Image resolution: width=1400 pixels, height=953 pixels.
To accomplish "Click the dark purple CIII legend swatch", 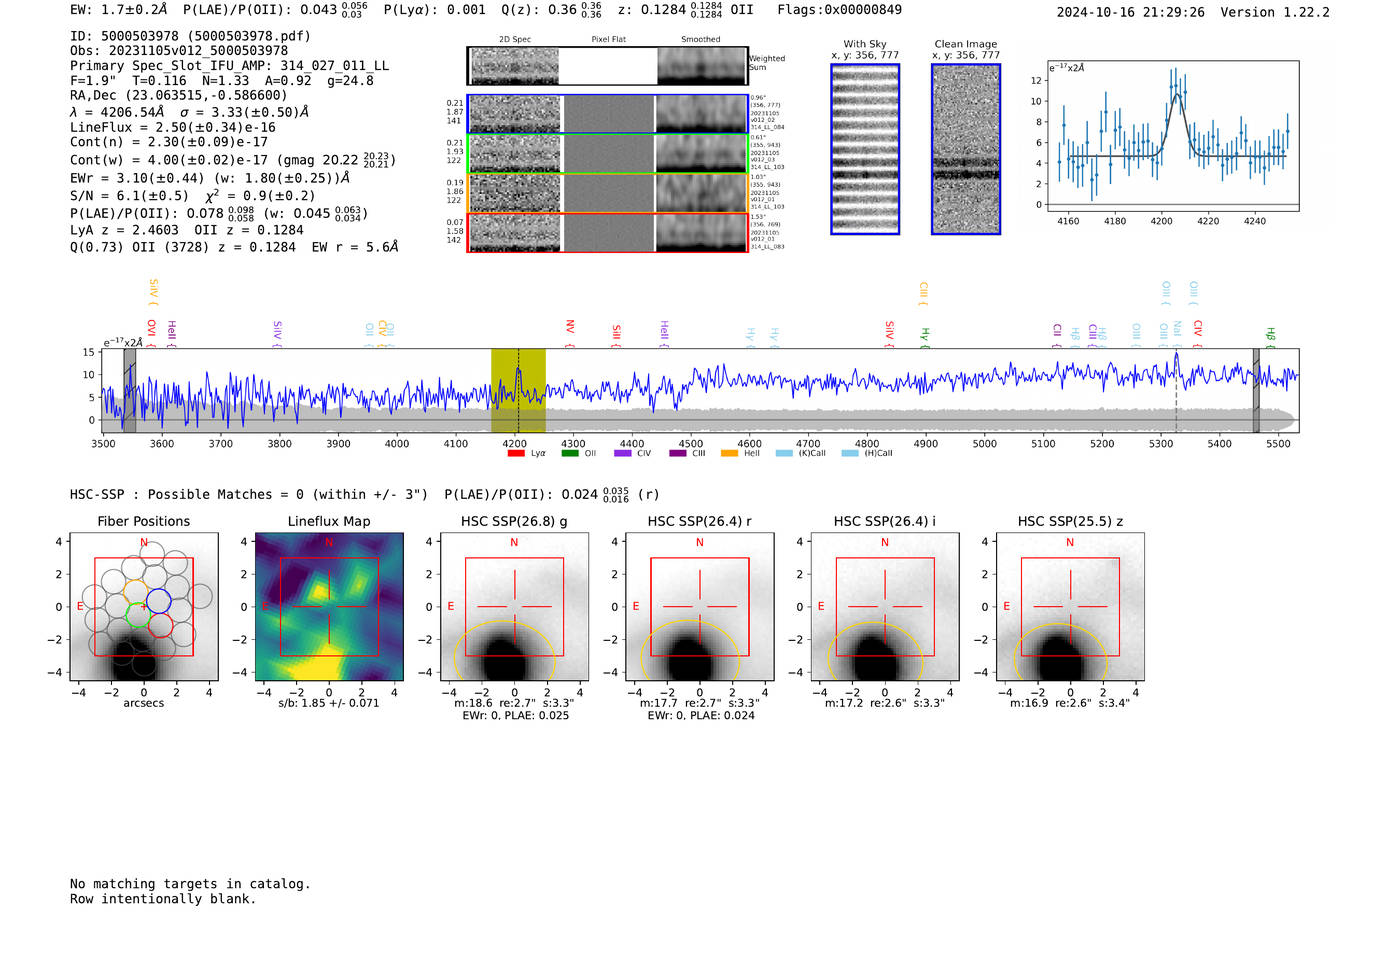I will 678,453.
